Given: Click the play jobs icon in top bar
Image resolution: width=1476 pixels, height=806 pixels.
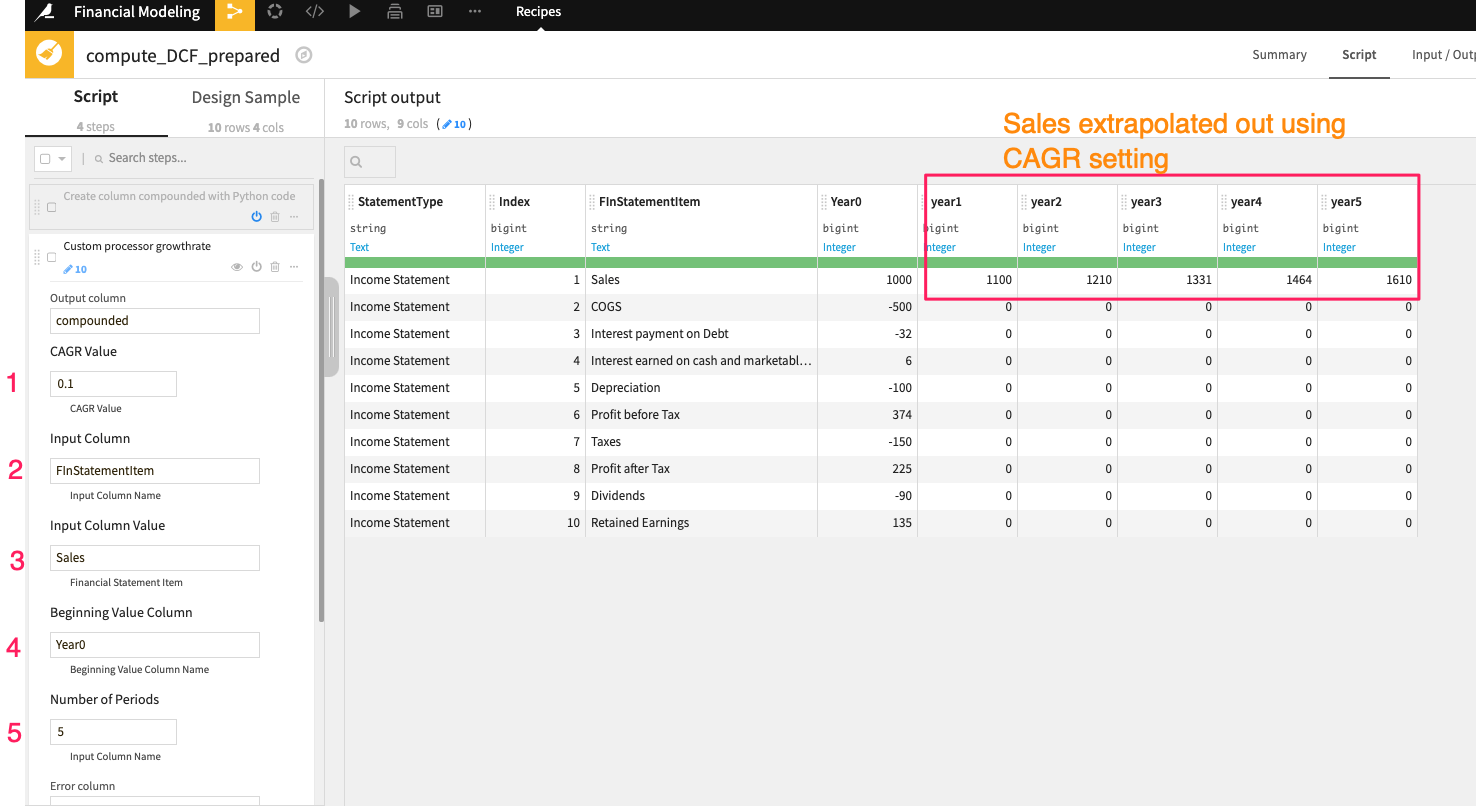Looking at the screenshot, I should (355, 12).
